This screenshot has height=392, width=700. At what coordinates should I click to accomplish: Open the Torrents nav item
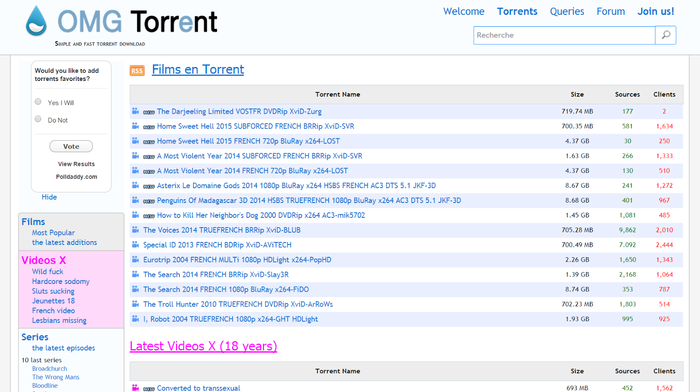(517, 12)
